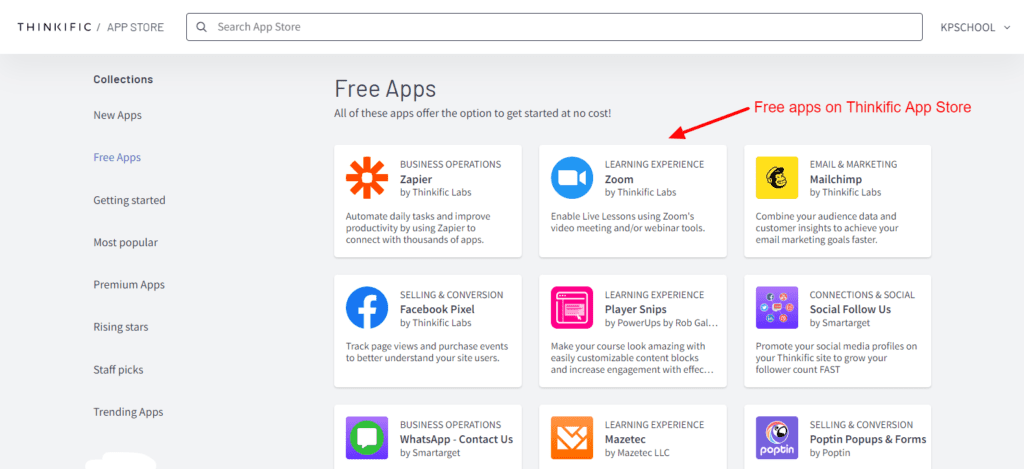This screenshot has height=469, width=1024.
Task: Click 'Promote your social media profiles' description
Action: click(x=837, y=357)
